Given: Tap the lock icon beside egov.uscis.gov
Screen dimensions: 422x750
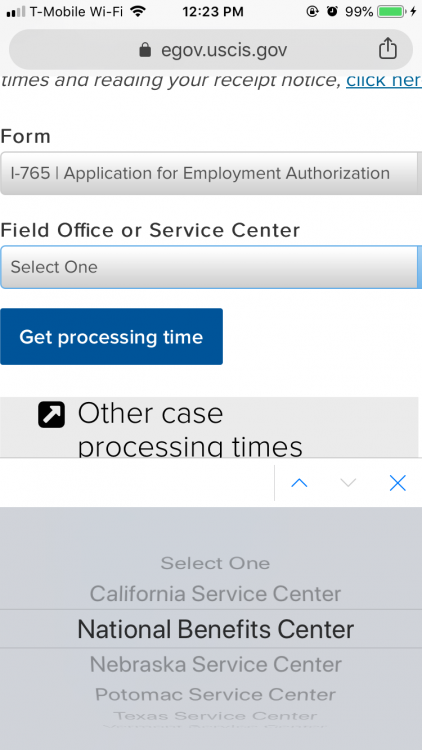Looking at the screenshot, I should 145,50.
